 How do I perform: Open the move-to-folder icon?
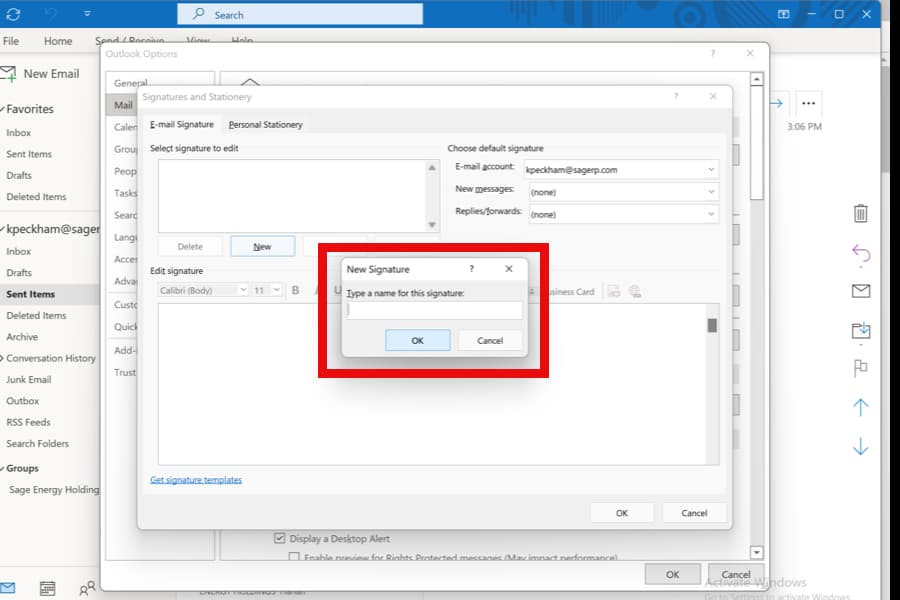860,330
